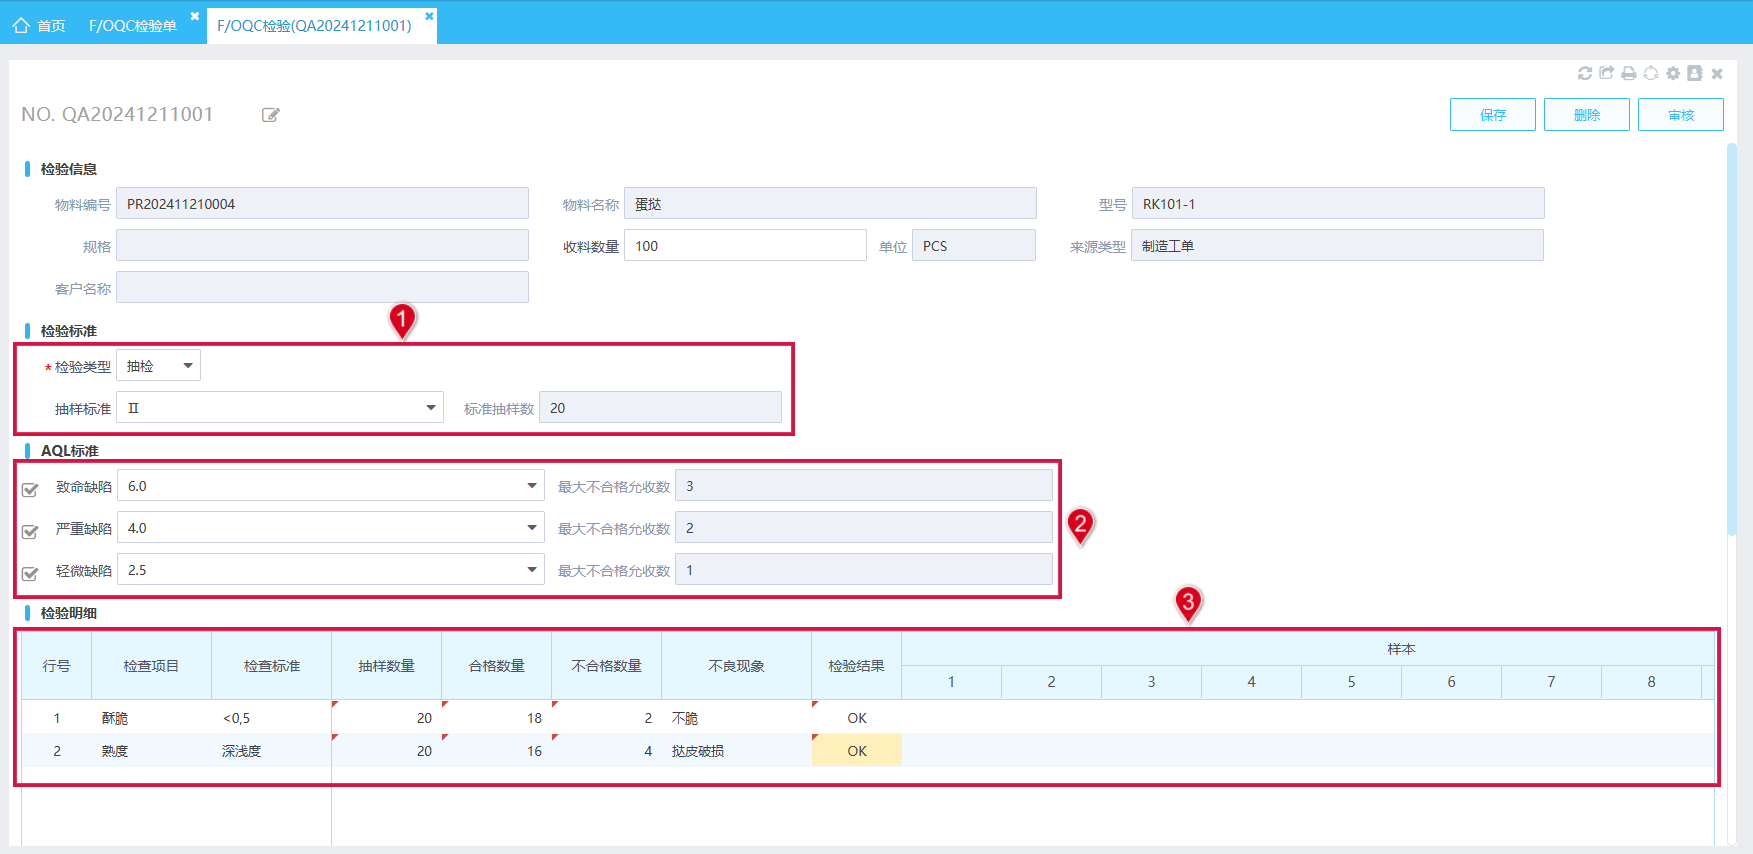The height and width of the screenshot is (854, 1753).
Task: Click the 物料名称 field containing 蛋挞
Action: tap(830, 204)
